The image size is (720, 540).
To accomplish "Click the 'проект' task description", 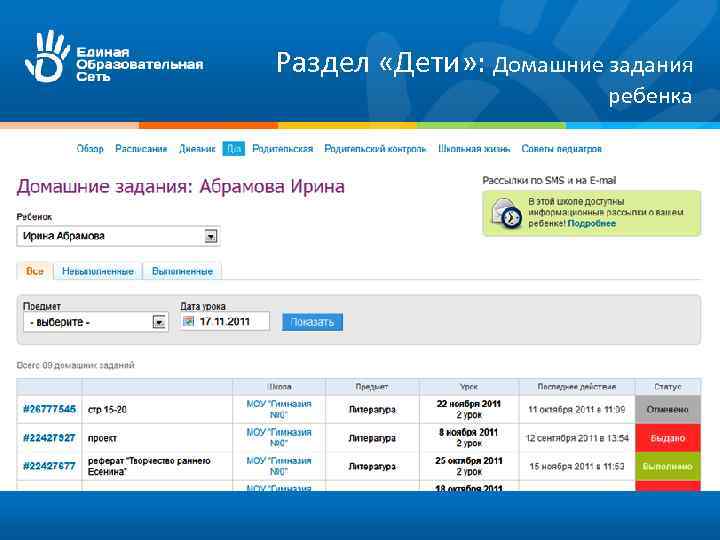I will (102, 438).
